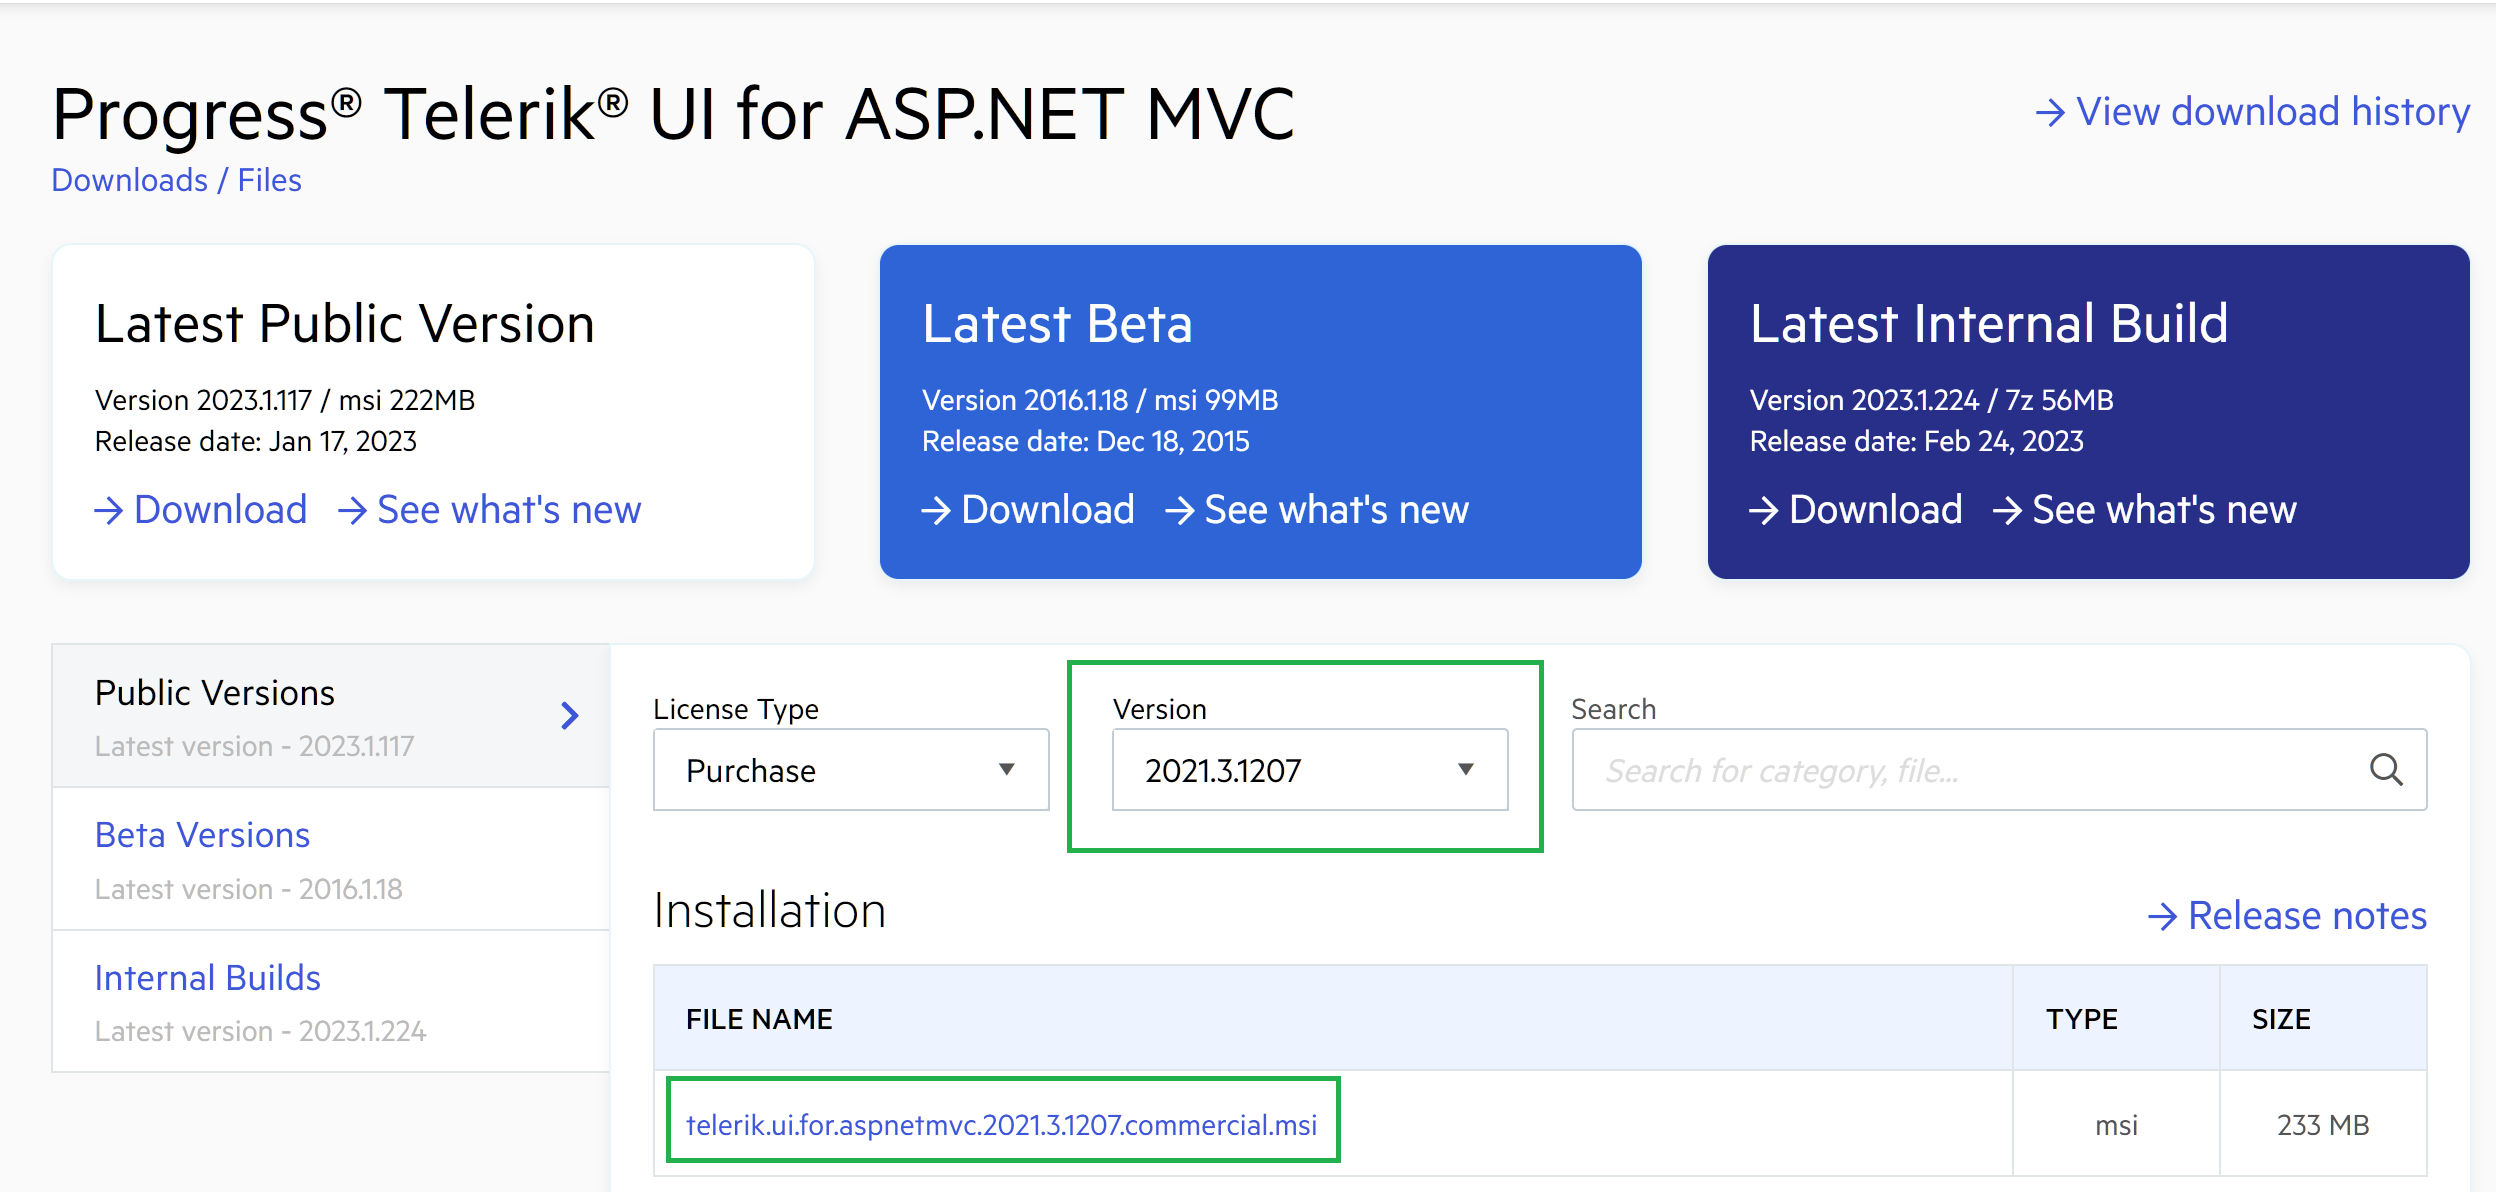2496x1192 pixels.
Task: Switch to the Beta Versions tab
Action: (x=203, y=835)
